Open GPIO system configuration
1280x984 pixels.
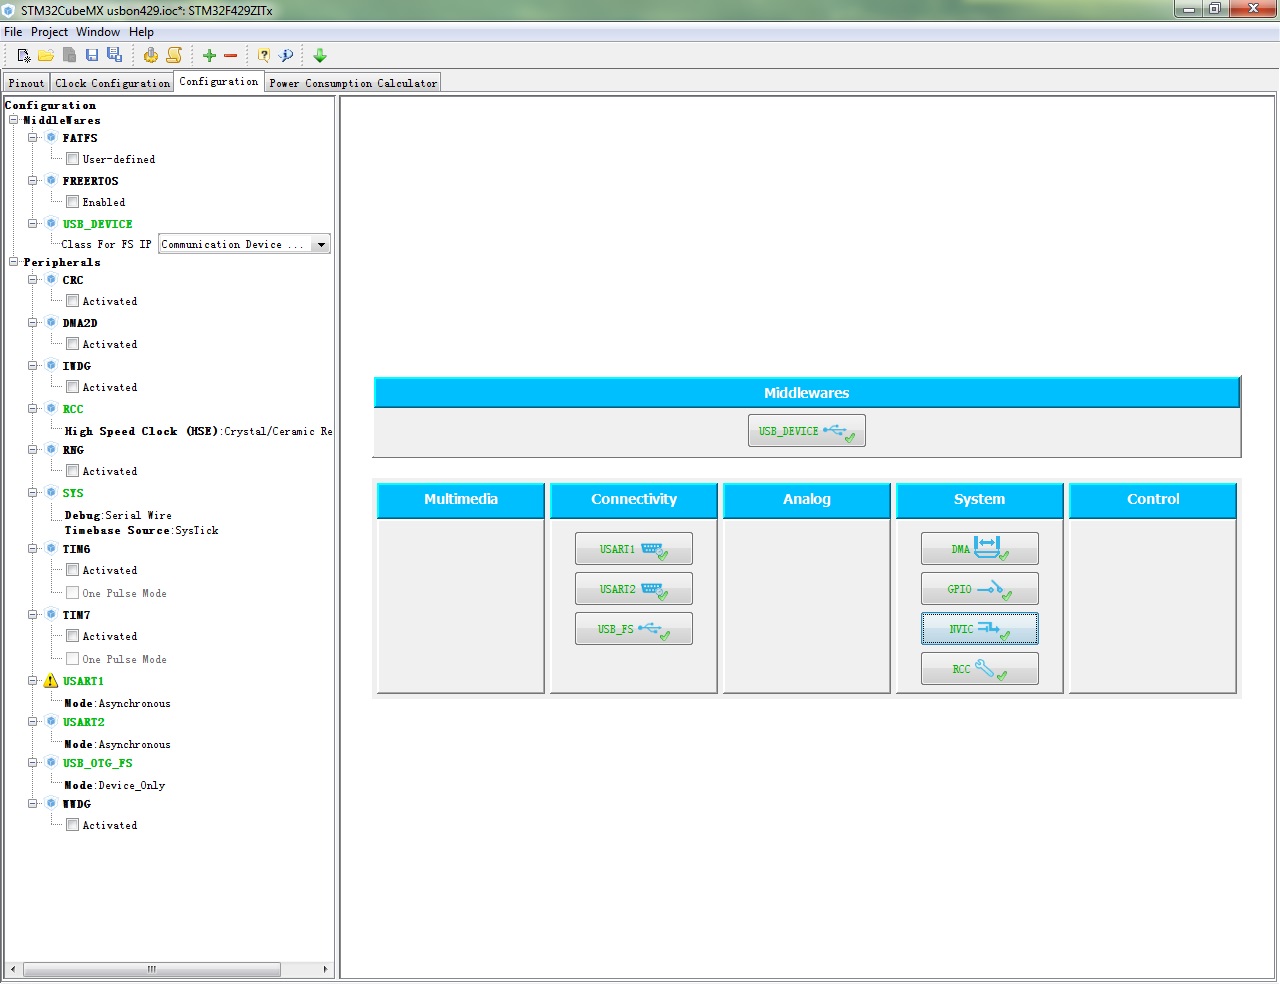point(979,589)
